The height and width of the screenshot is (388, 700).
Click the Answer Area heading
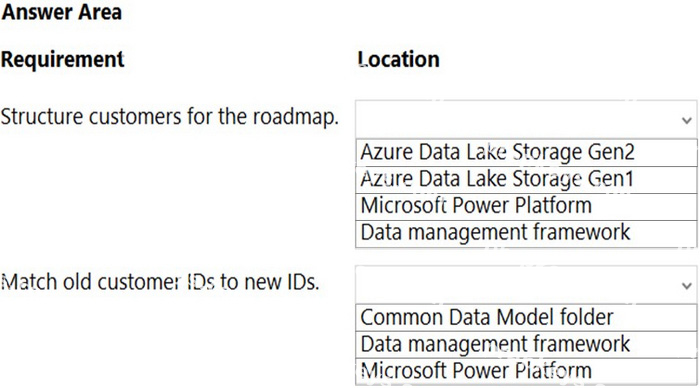62,12
